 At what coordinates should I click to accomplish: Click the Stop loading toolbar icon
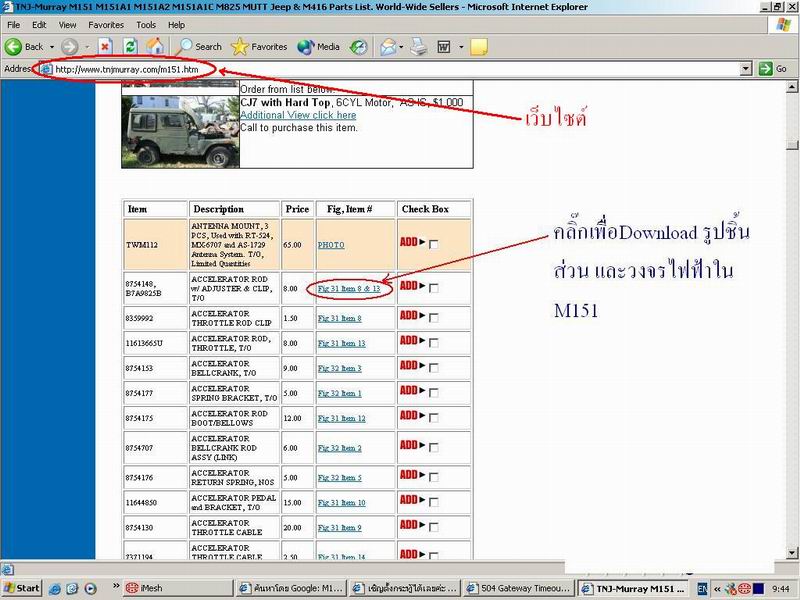pos(106,46)
